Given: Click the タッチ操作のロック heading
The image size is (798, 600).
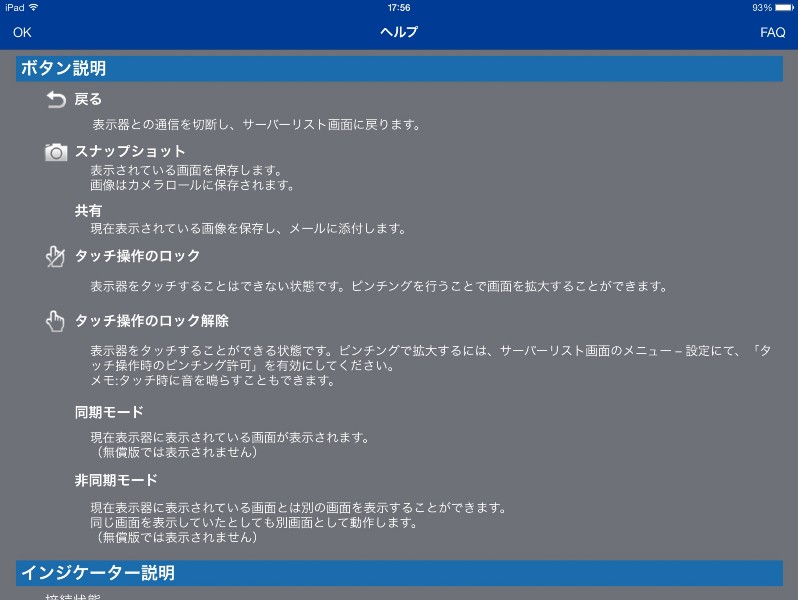Looking at the screenshot, I should point(137,256).
